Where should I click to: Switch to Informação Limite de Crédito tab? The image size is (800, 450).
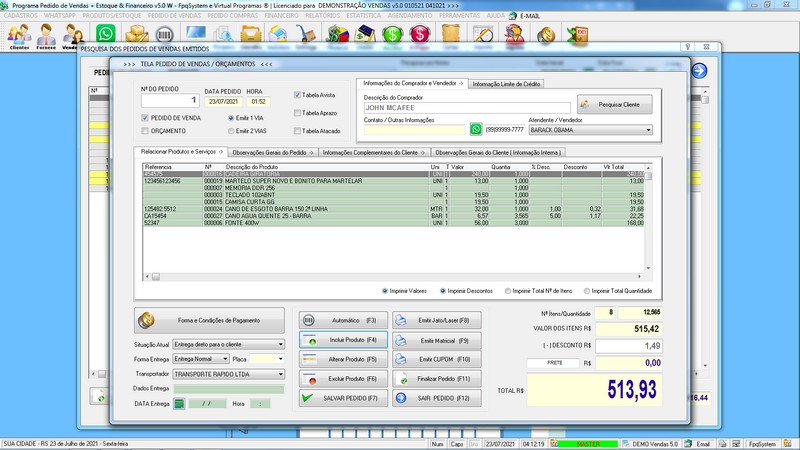click(x=506, y=84)
